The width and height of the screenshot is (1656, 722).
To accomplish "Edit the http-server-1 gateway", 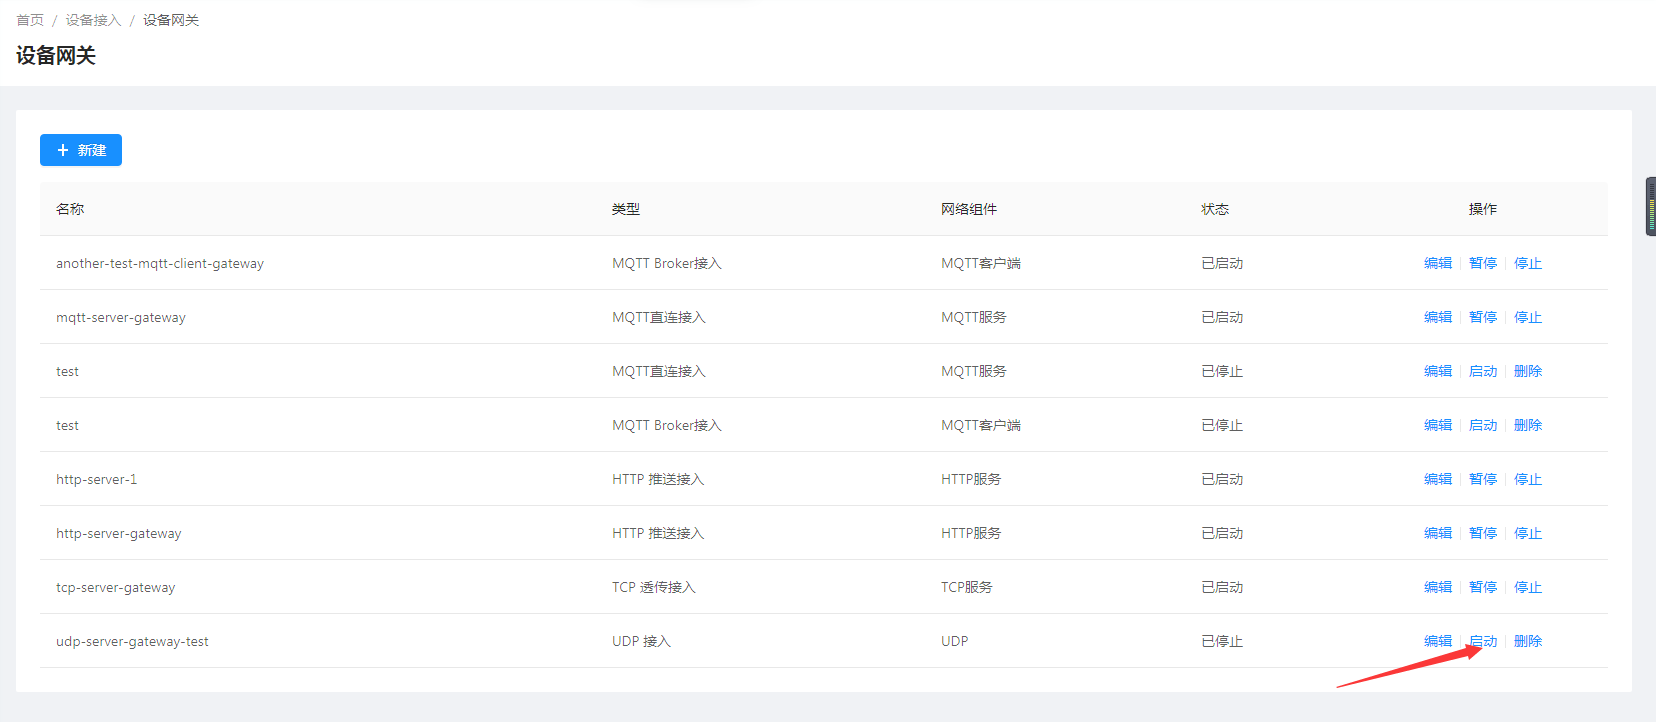I will [x=1437, y=479].
